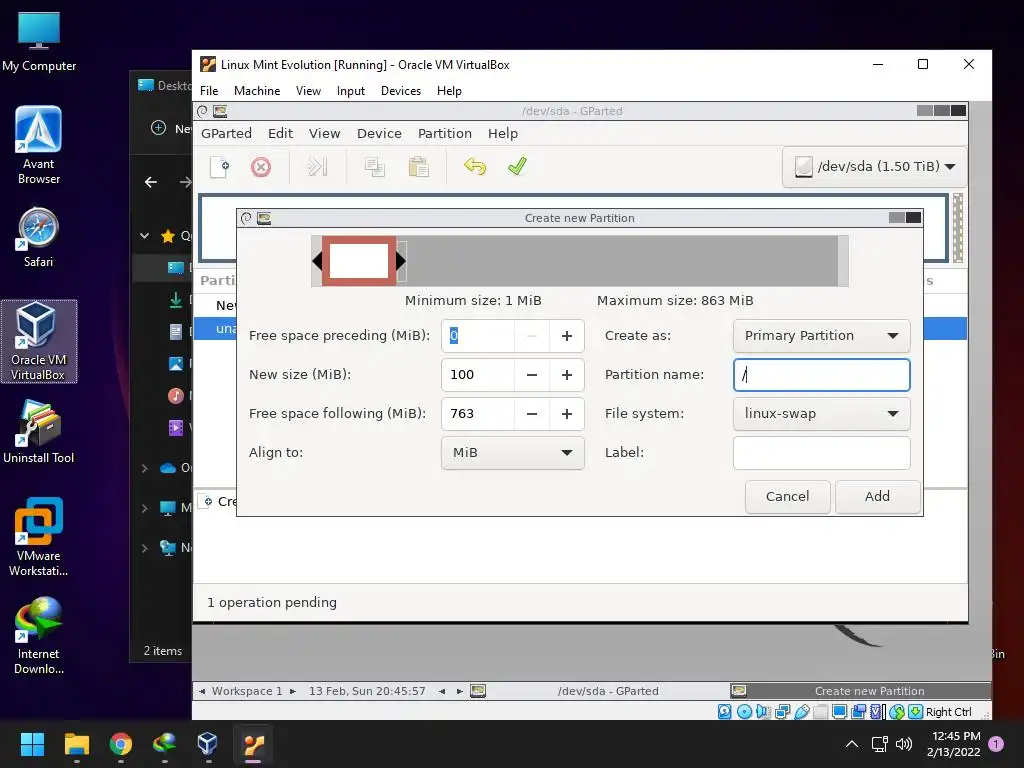
Task: Click the 'Maximum size: 863 MiB' text
Action: click(x=675, y=300)
